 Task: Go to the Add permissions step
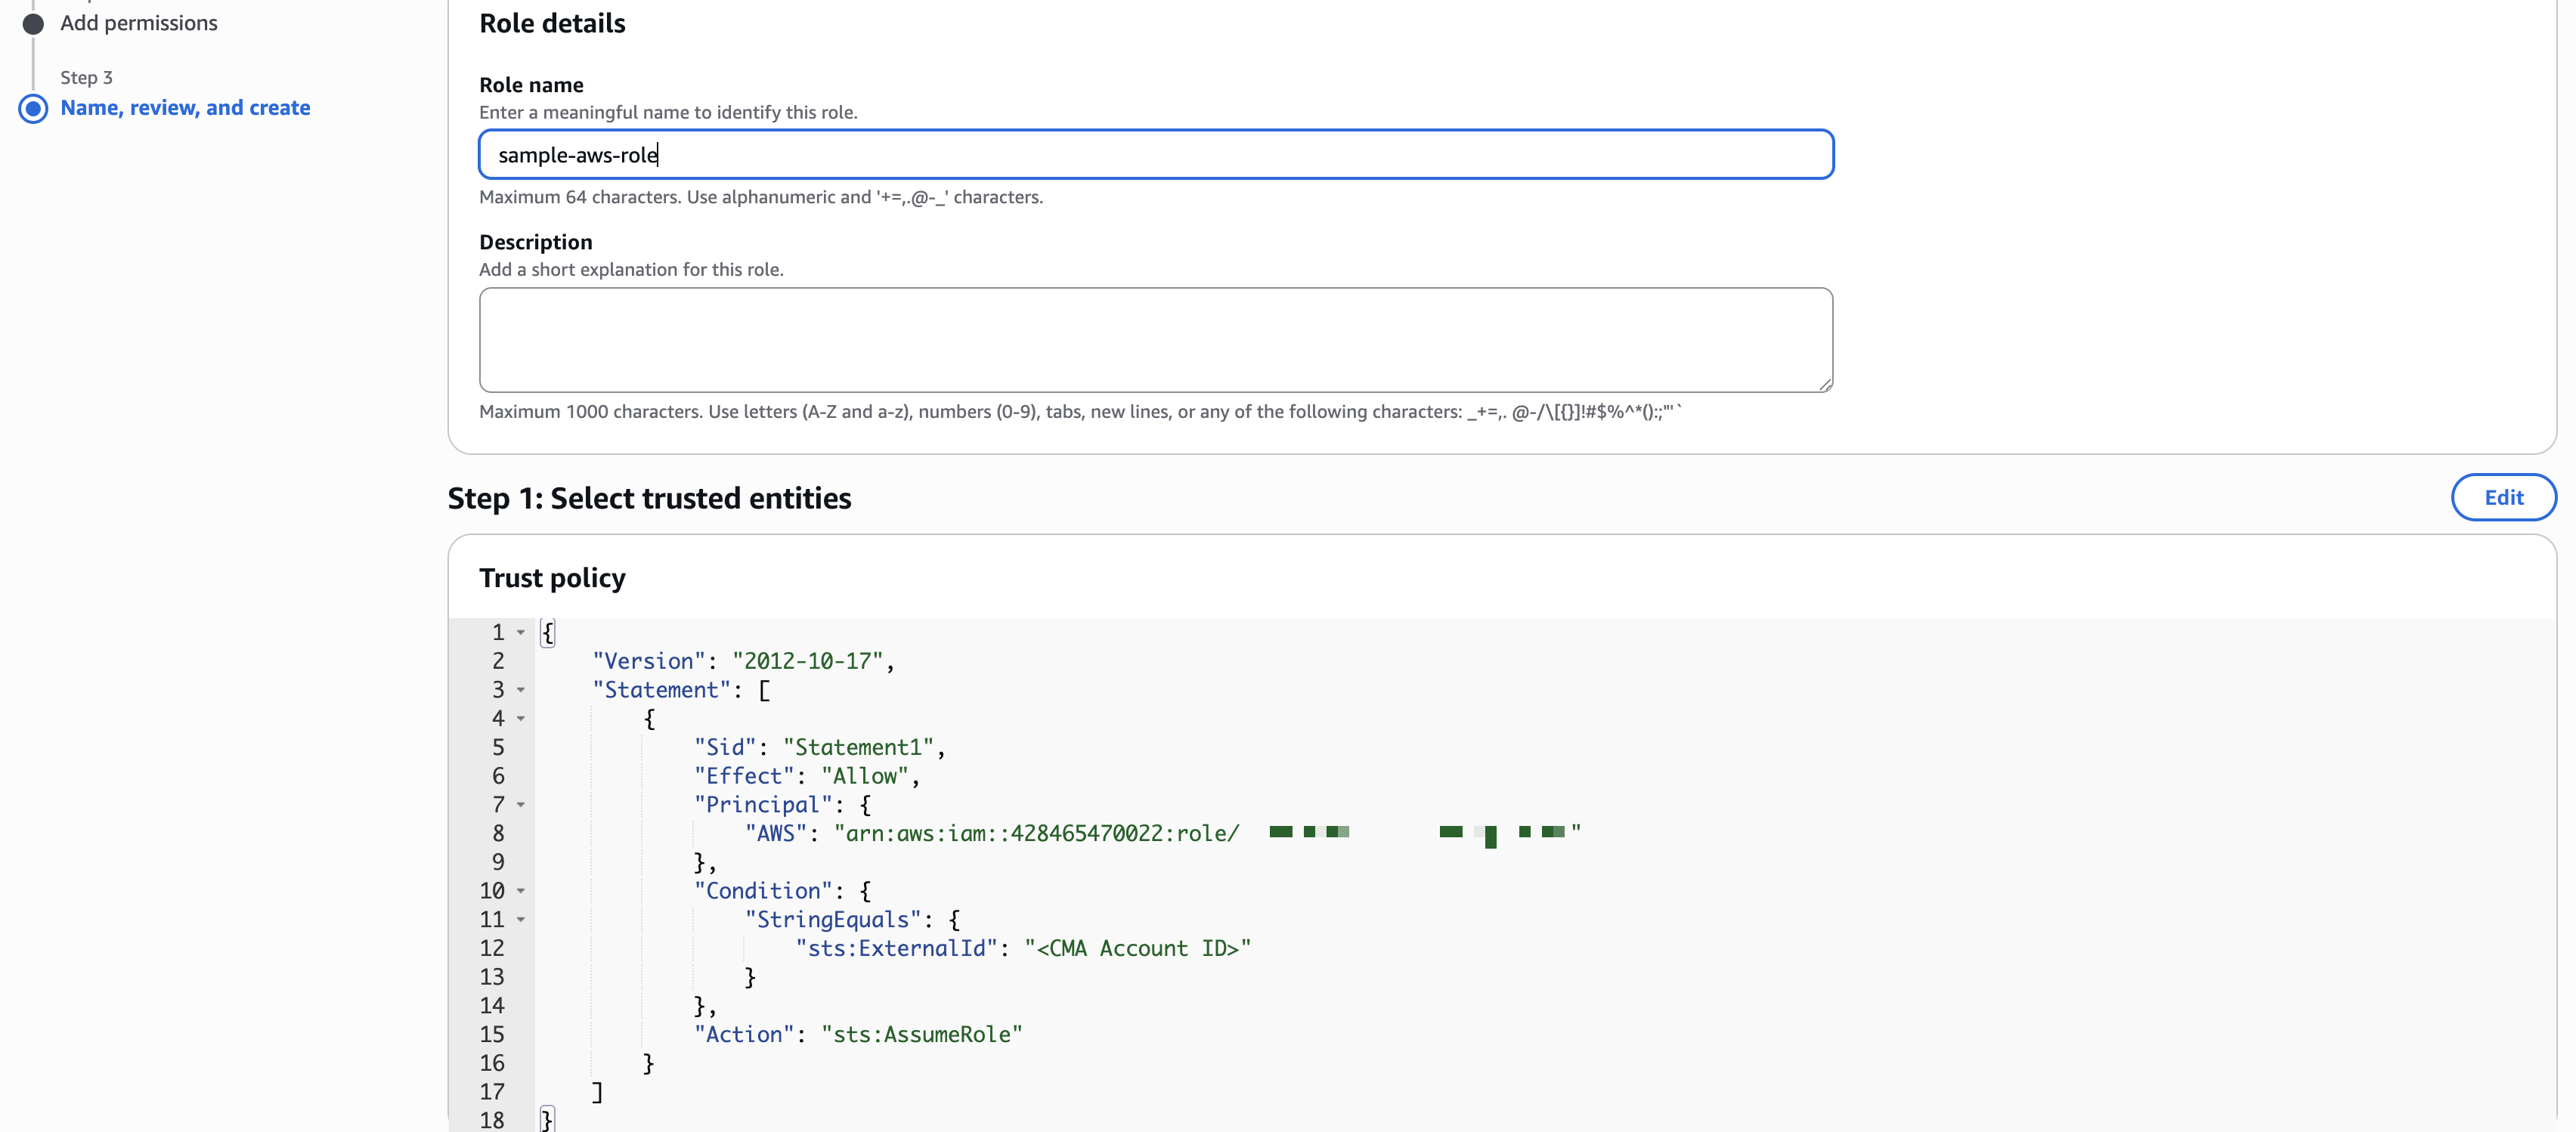click(139, 23)
